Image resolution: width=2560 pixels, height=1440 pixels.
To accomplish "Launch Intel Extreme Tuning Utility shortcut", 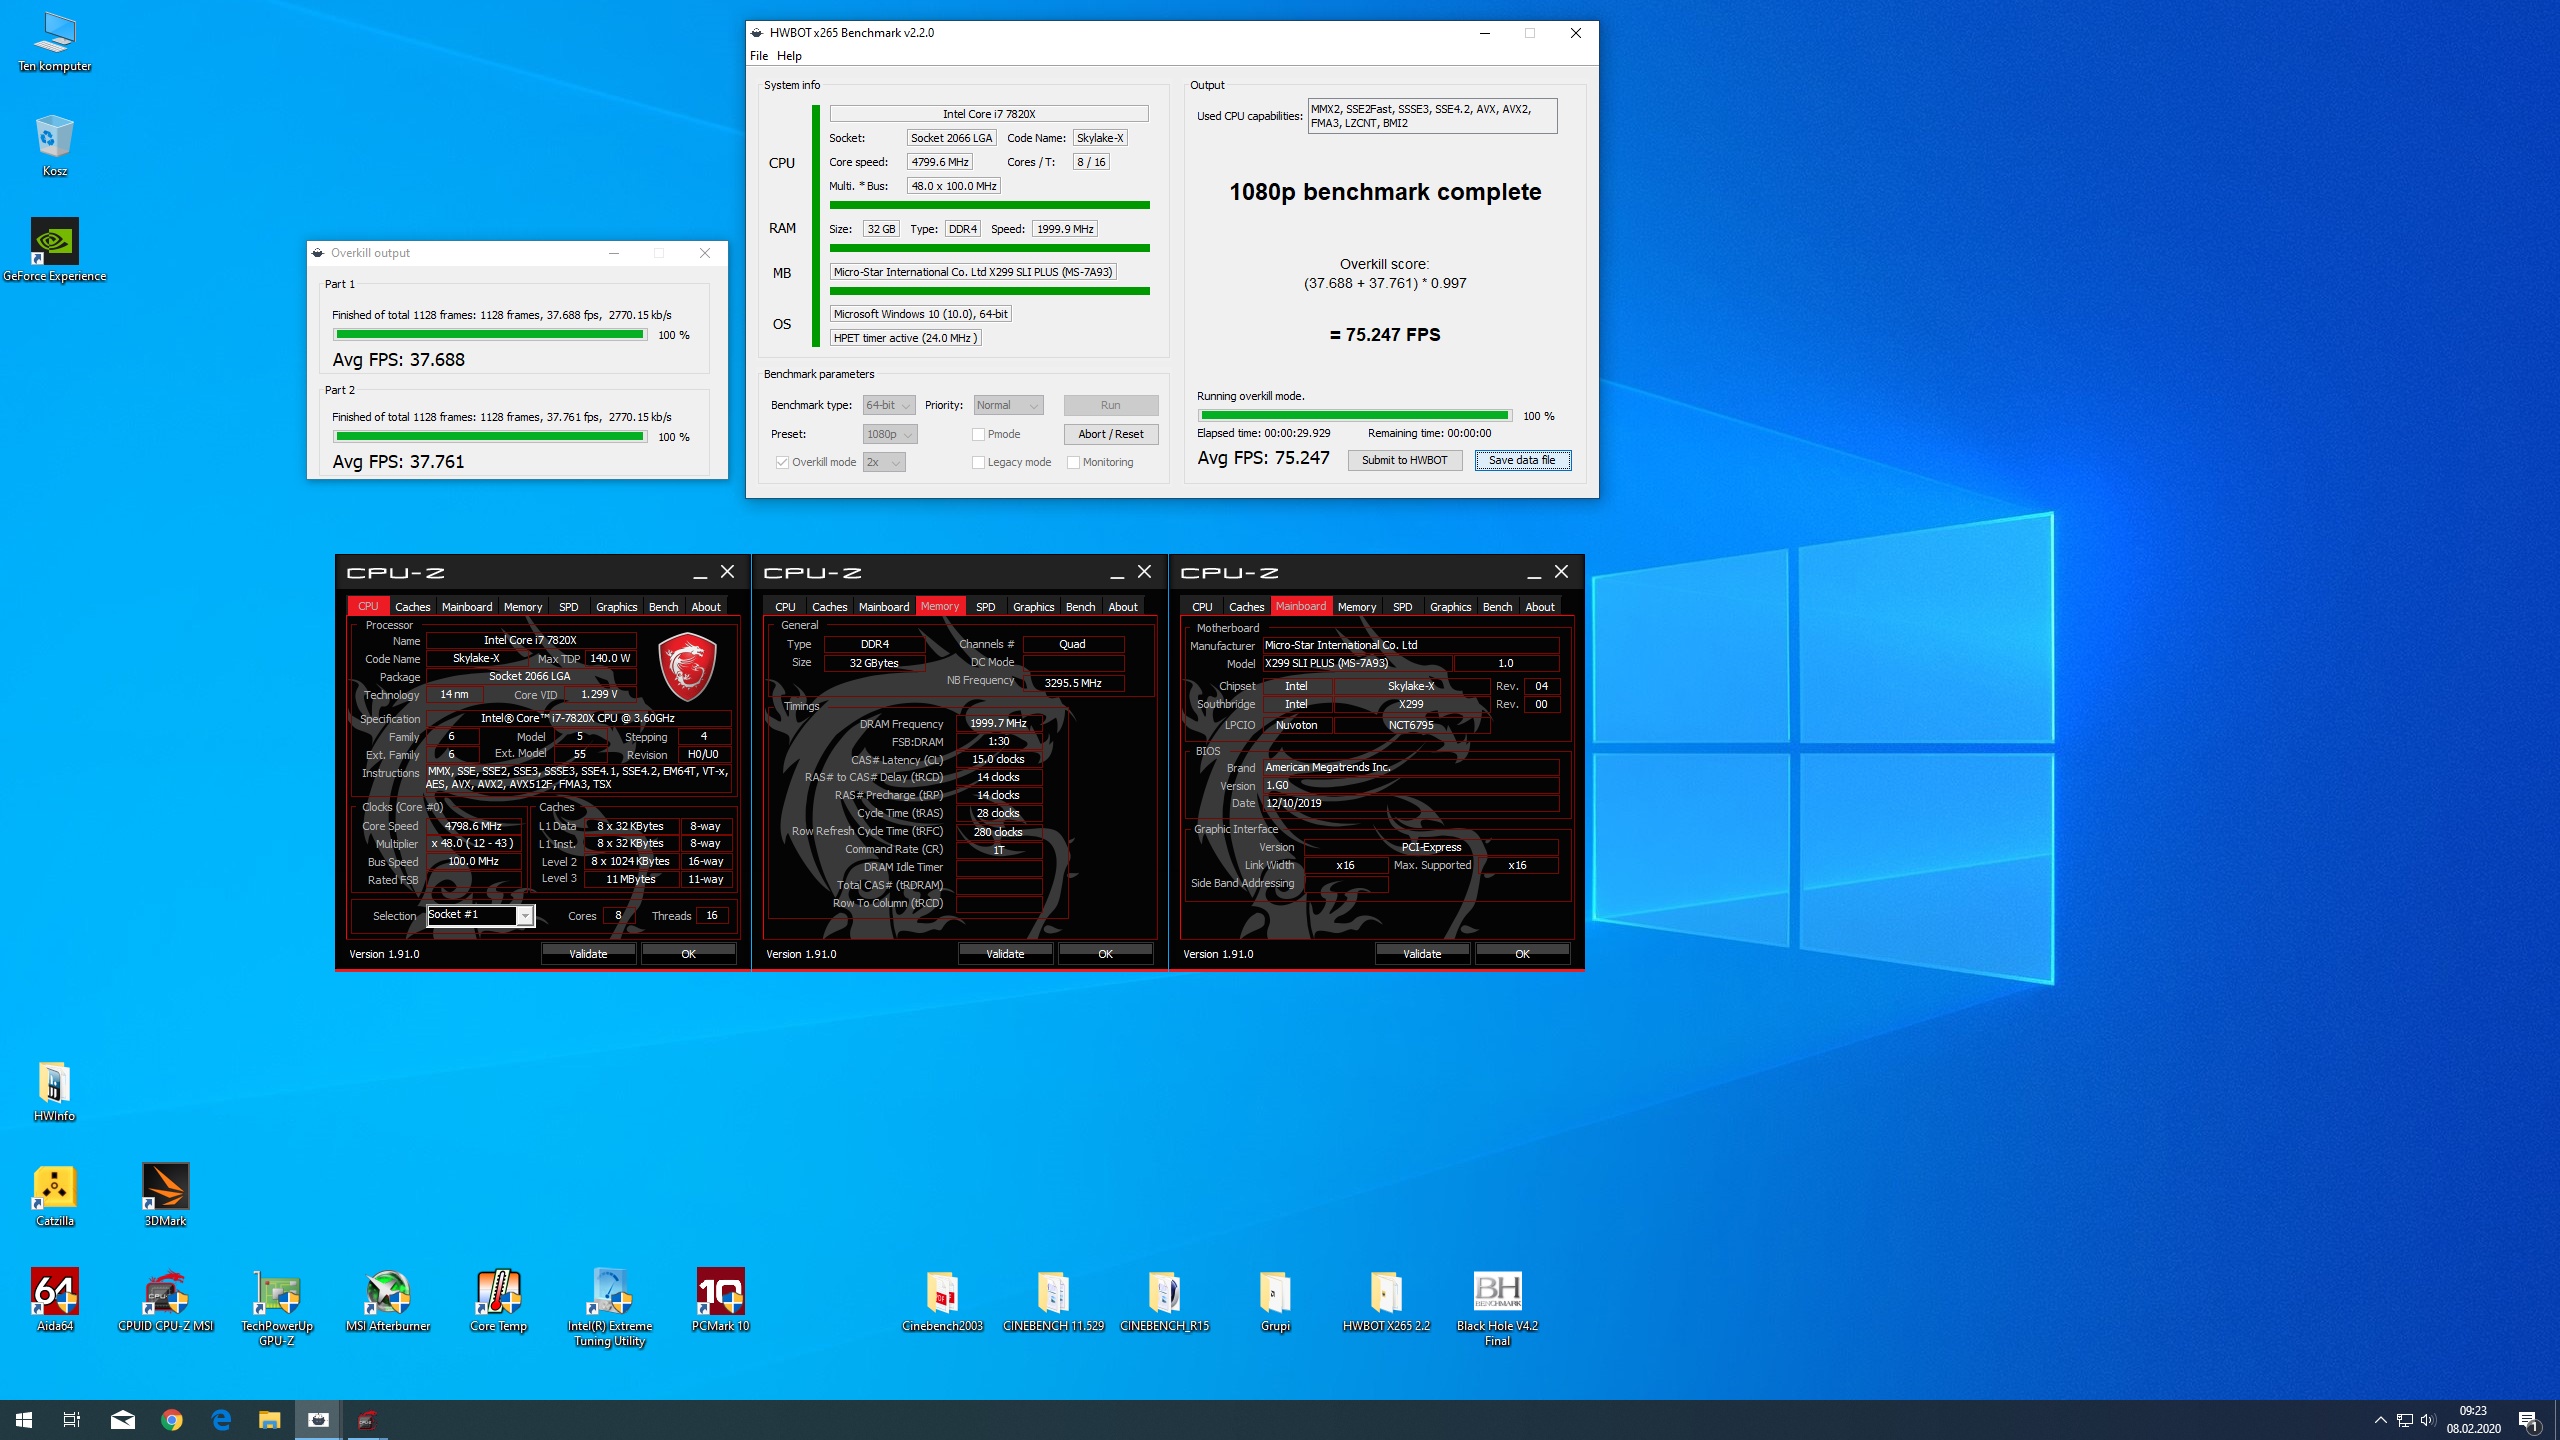I will [x=609, y=1307].
